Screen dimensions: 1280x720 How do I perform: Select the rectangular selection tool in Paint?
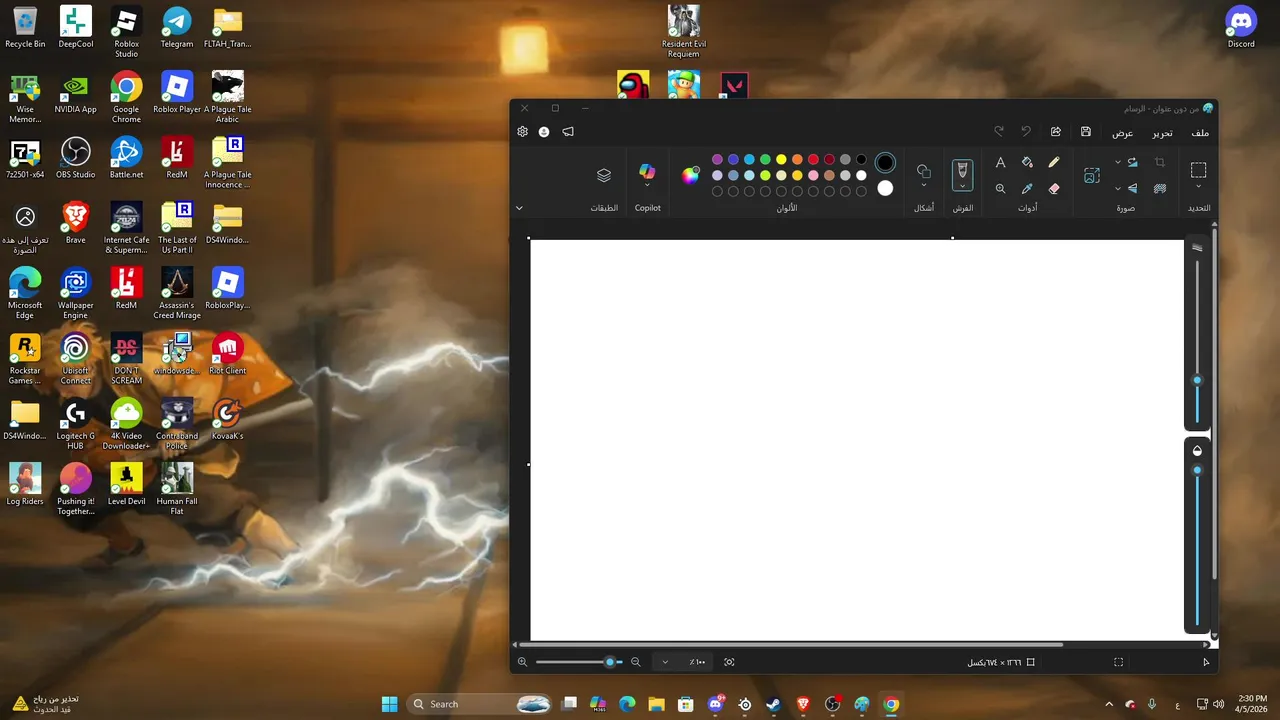1198,170
